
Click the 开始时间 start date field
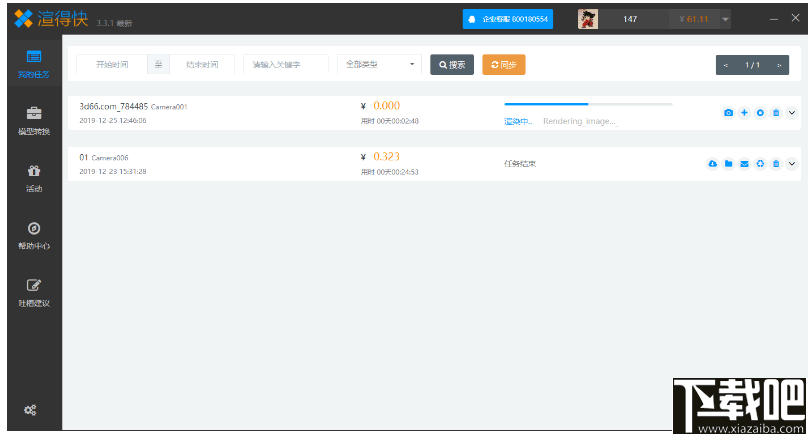click(x=112, y=64)
